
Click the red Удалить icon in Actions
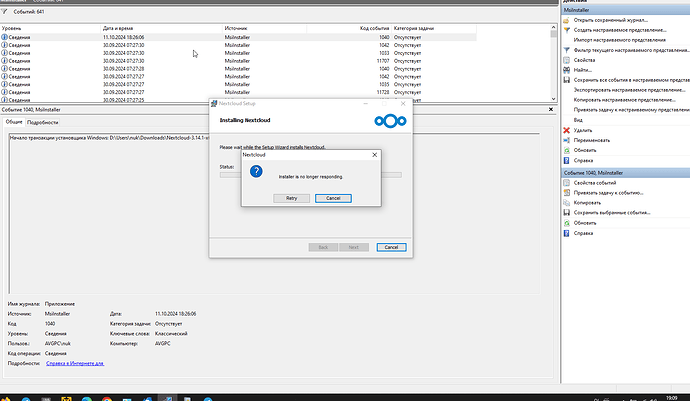pos(567,130)
